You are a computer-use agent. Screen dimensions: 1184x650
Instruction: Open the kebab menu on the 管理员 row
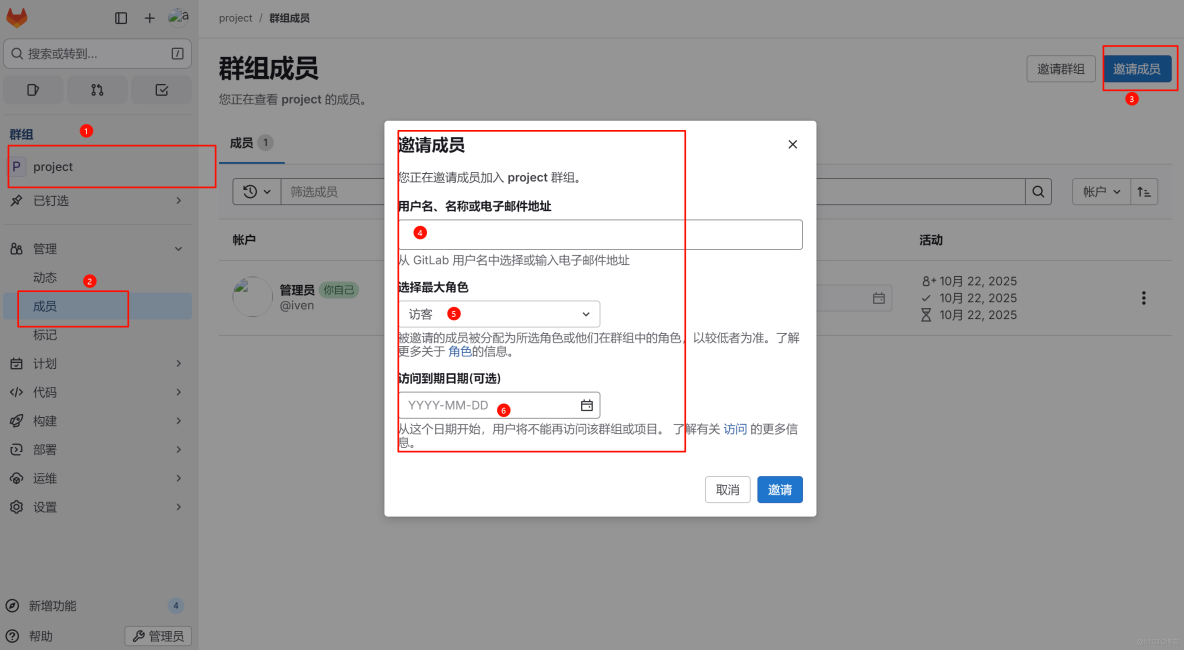[1143, 297]
